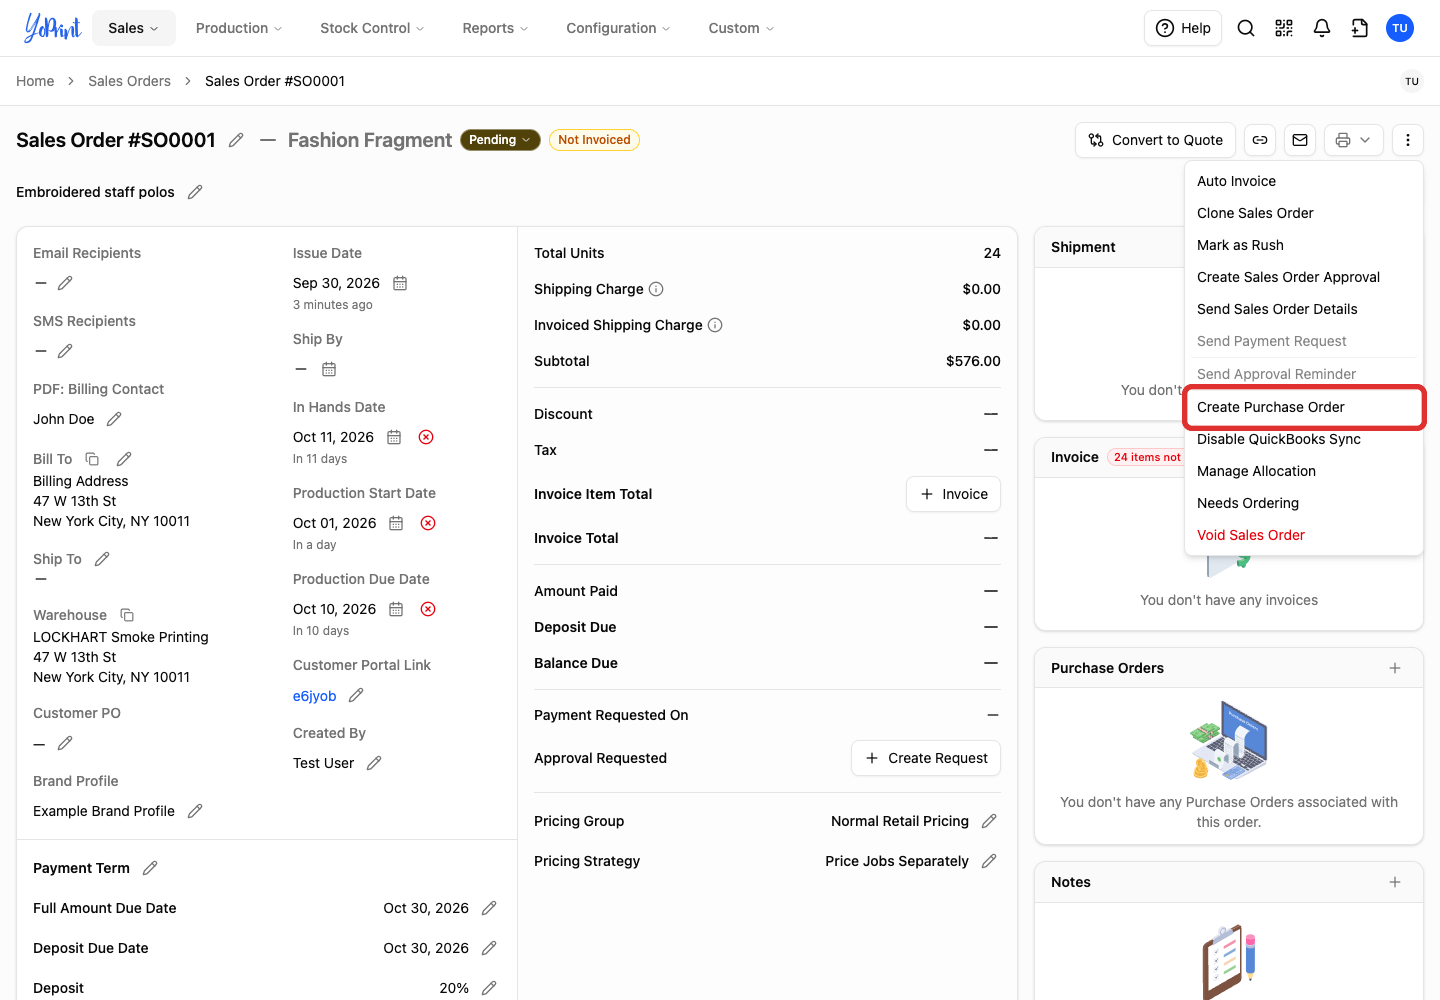Expand the Custom menu
Screen dimensions: 1440x1000
click(741, 28)
